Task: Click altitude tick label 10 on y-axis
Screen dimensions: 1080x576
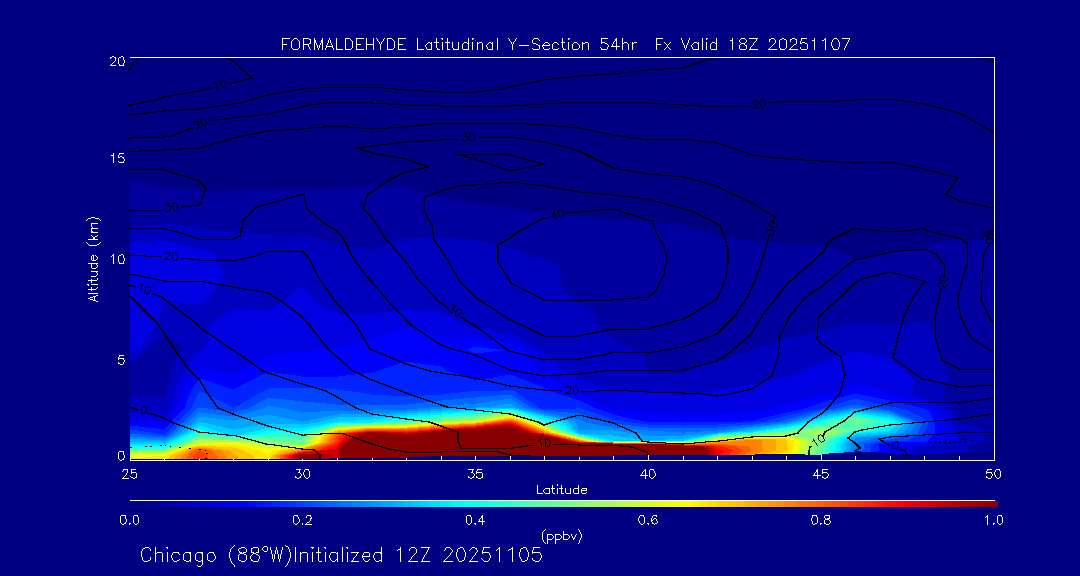Action: (115, 259)
